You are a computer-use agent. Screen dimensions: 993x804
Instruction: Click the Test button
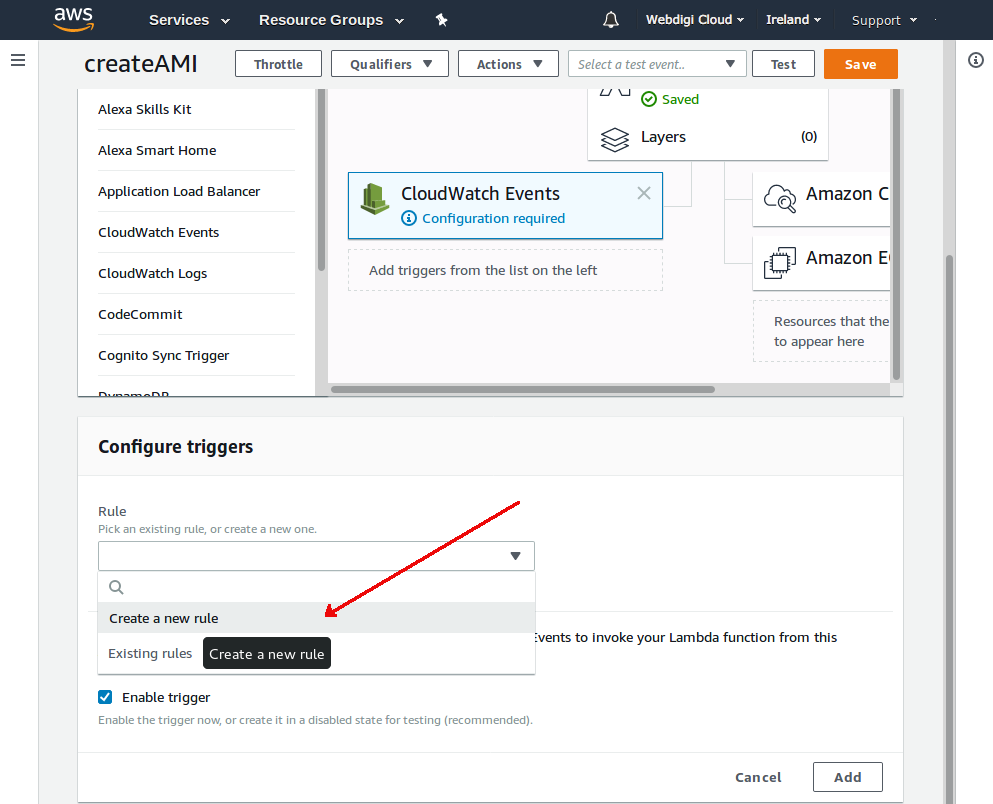(783, 64)
